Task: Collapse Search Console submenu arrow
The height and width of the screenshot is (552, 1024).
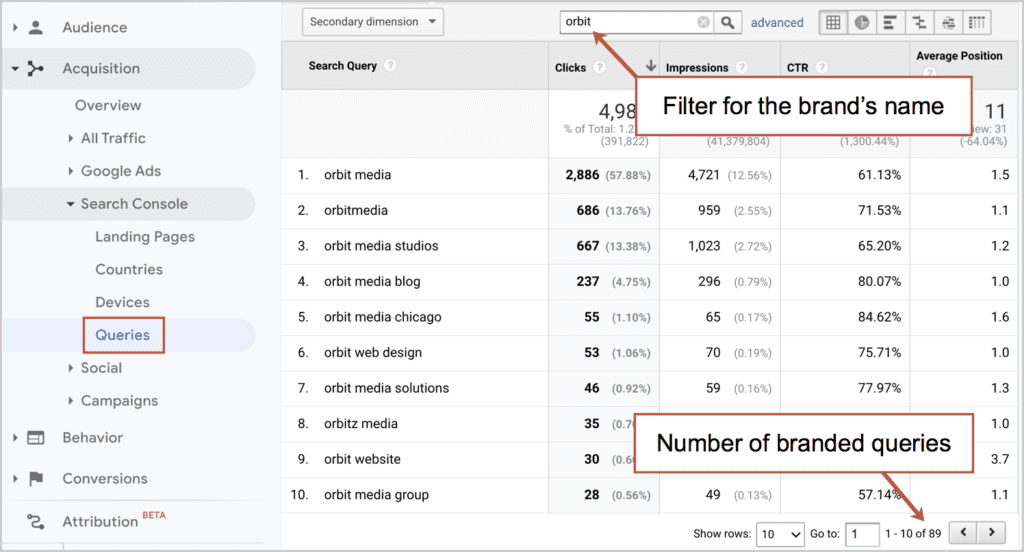Action: (x=71, y=204)
